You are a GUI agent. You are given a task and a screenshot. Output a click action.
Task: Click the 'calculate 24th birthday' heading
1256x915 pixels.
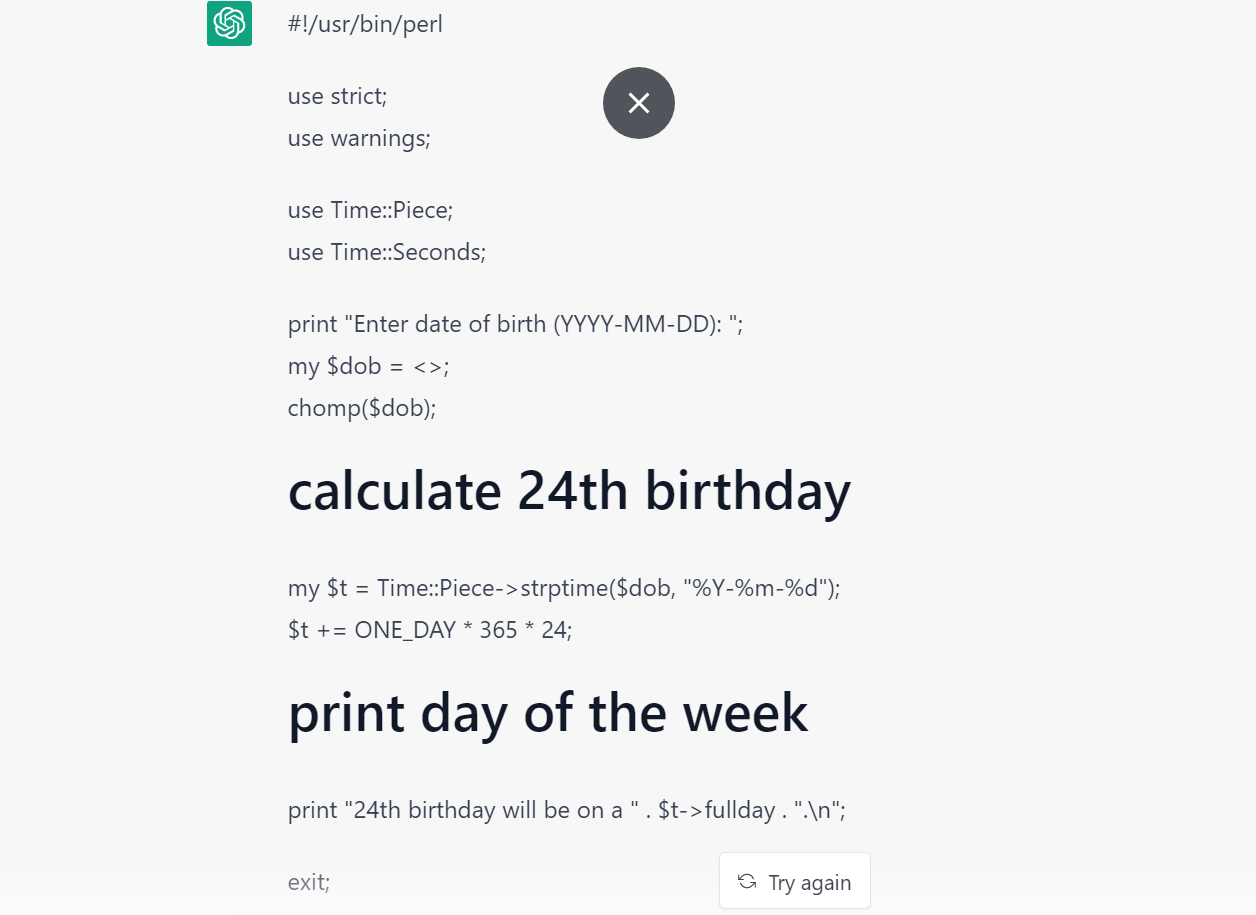click(570, 490)
